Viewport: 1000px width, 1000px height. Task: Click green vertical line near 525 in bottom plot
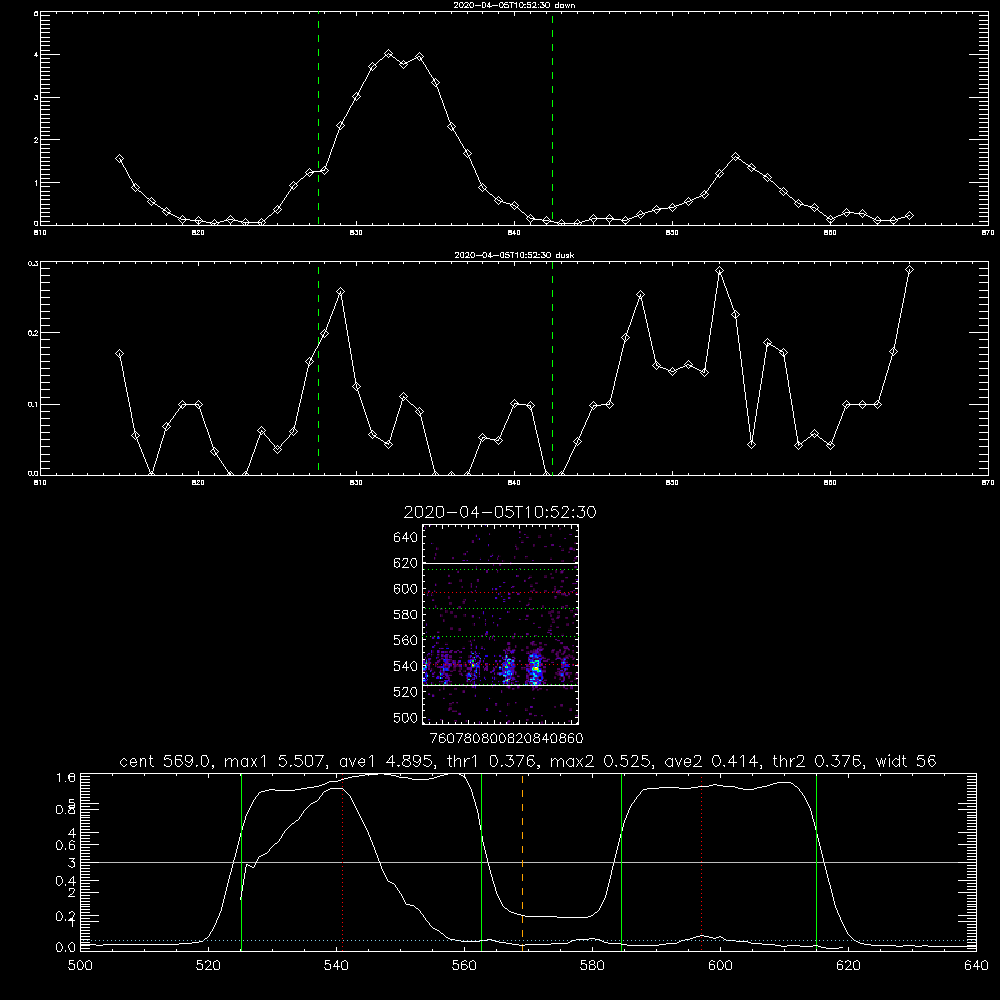coord(241,861)
